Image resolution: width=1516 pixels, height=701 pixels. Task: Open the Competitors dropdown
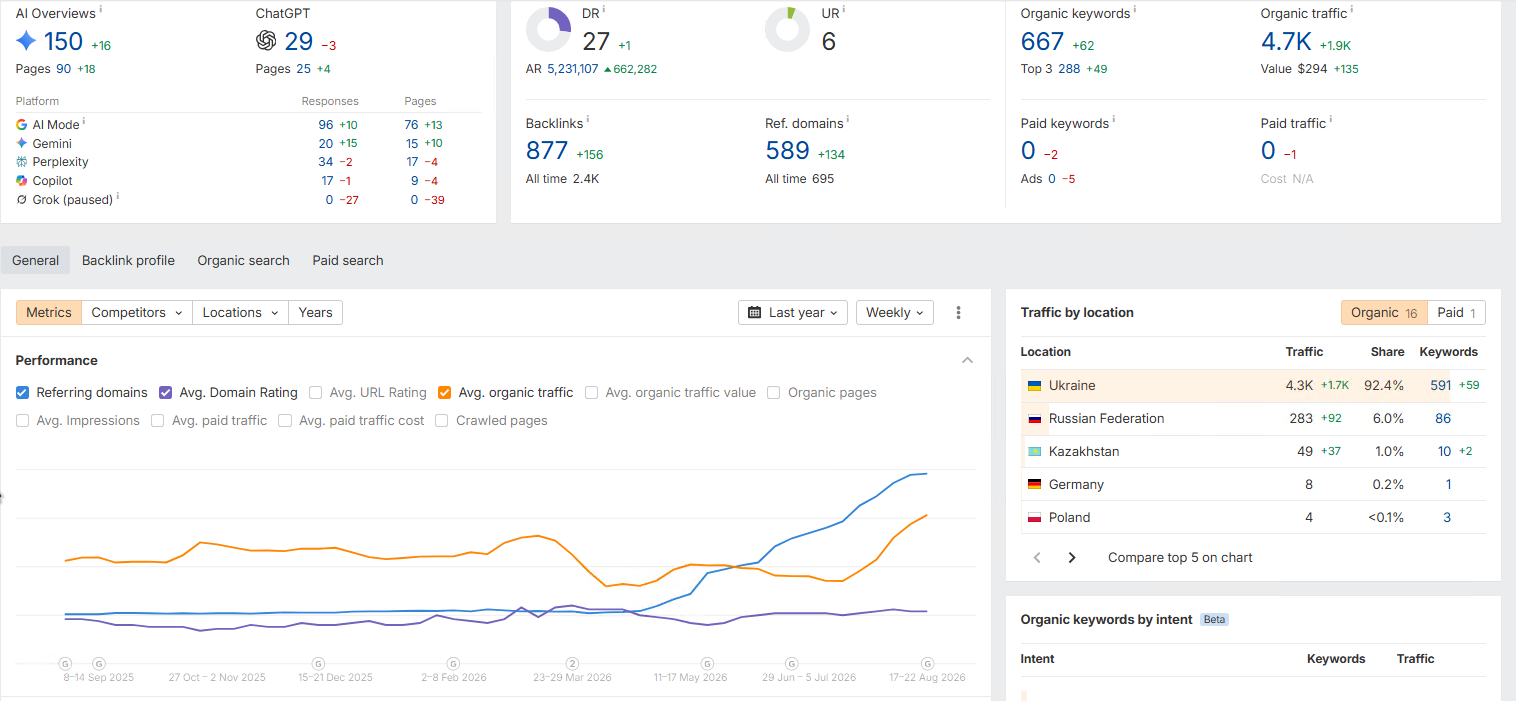pyautogui.click(x=137, y=313)
